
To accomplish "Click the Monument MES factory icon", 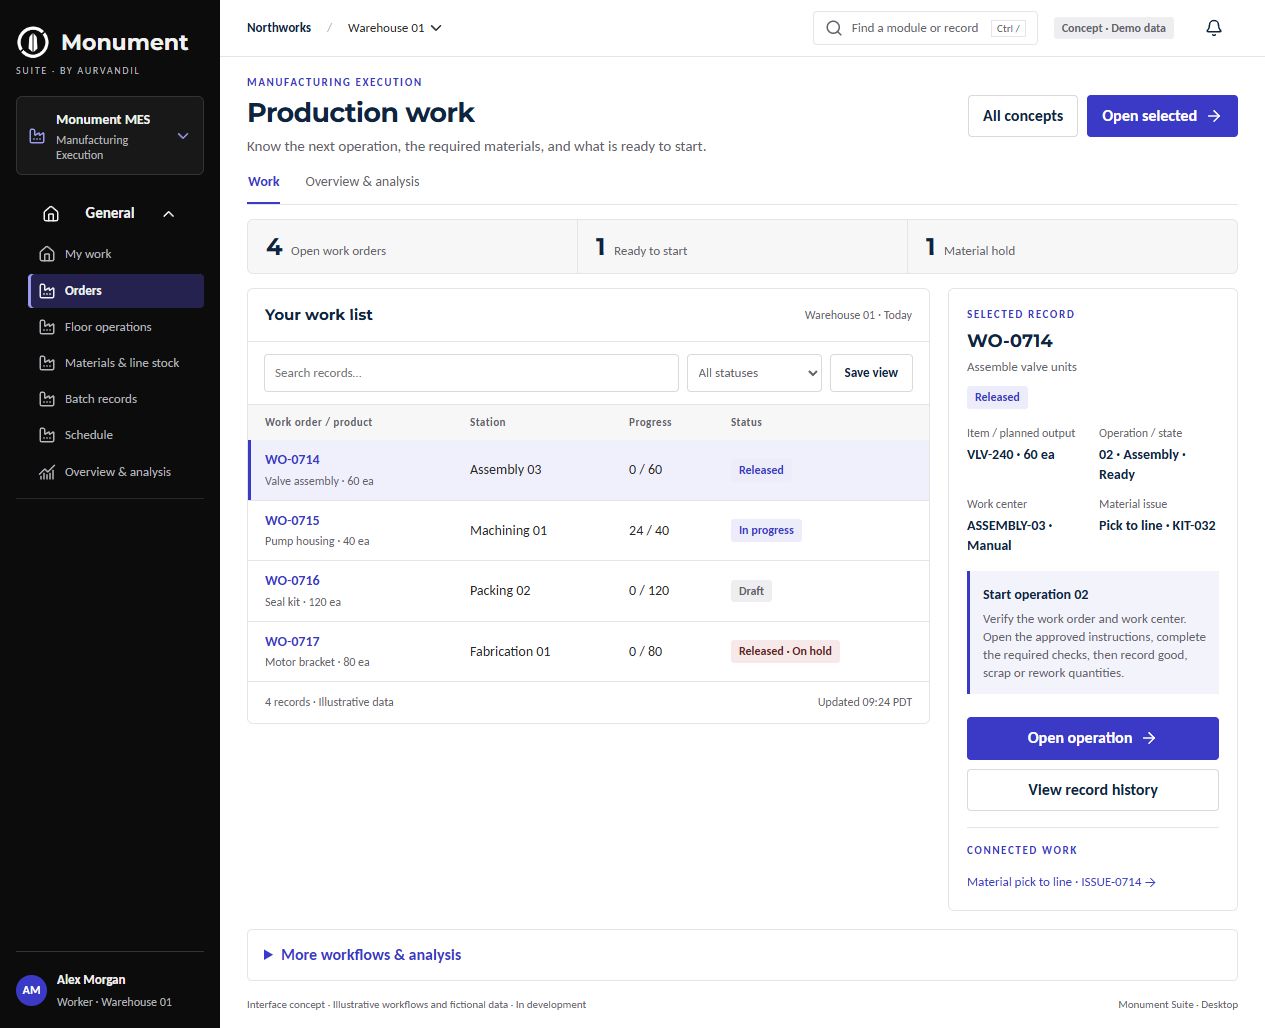I will click(37, 136).
